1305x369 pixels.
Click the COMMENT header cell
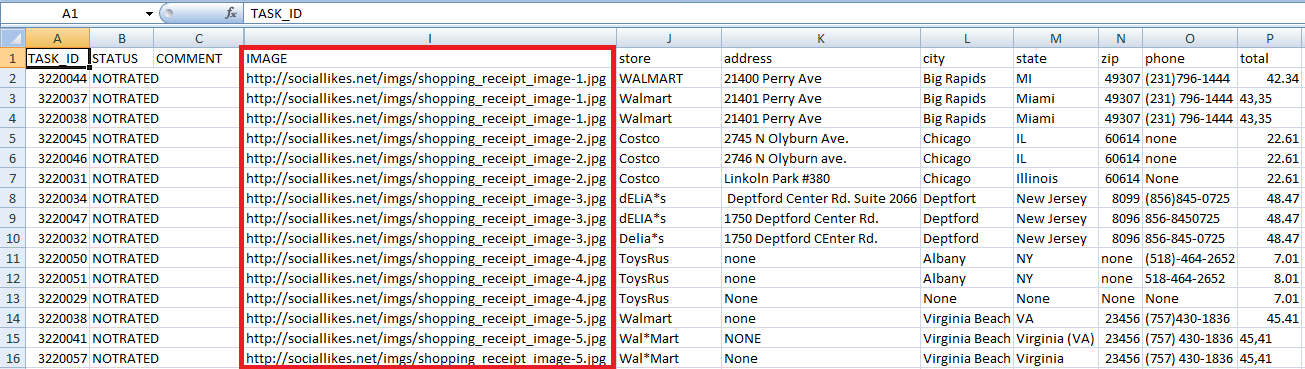click(199, 58)
